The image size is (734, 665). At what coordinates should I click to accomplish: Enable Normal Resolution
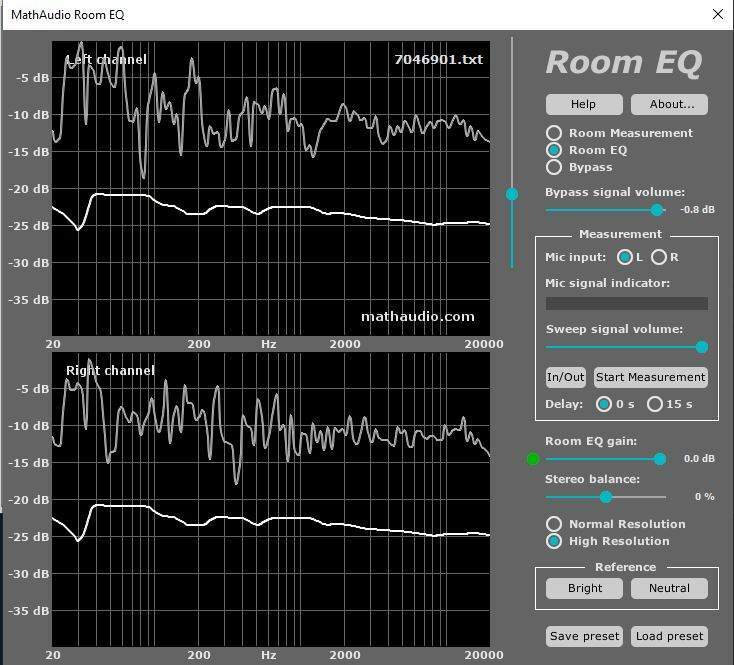pyautogui.click(x=554, y=524)
